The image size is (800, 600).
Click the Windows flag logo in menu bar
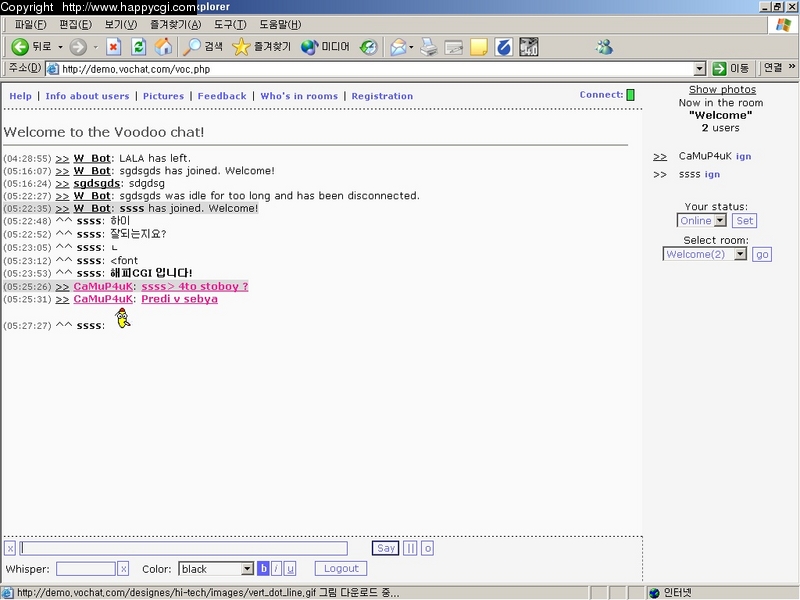coord(783,24)
